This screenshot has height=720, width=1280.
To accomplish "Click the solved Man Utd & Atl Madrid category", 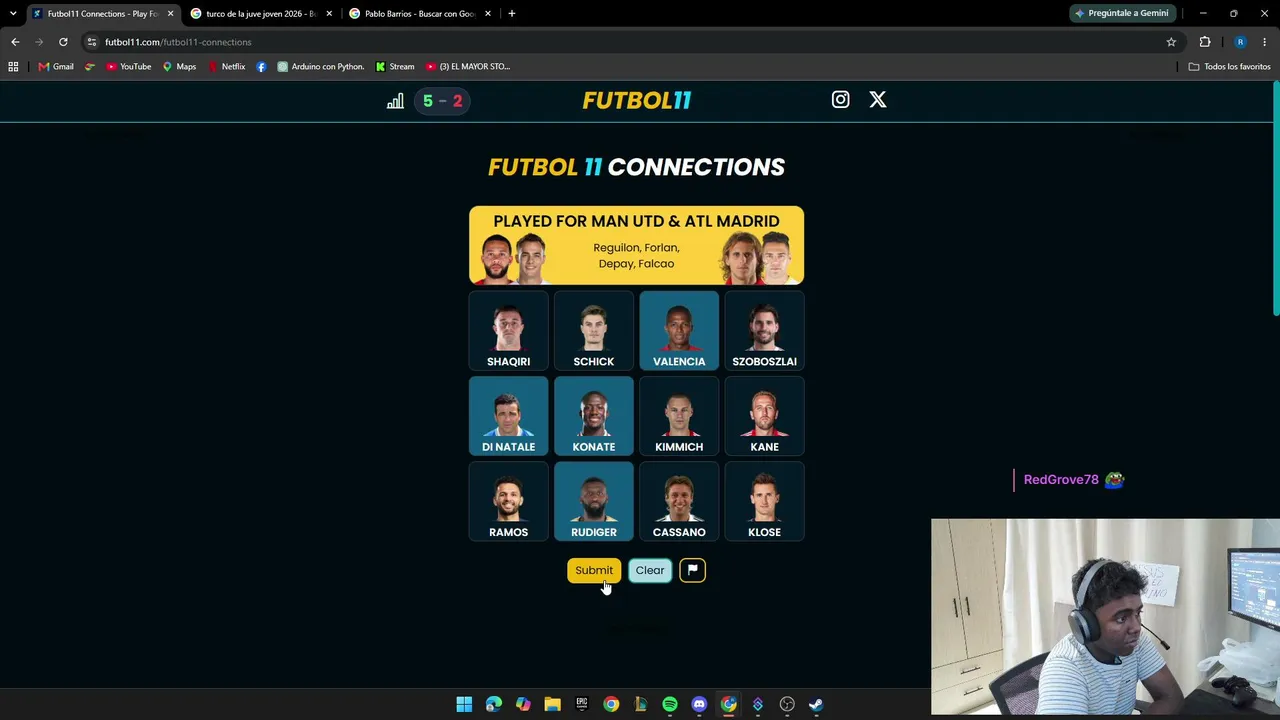I will point(636,246).
